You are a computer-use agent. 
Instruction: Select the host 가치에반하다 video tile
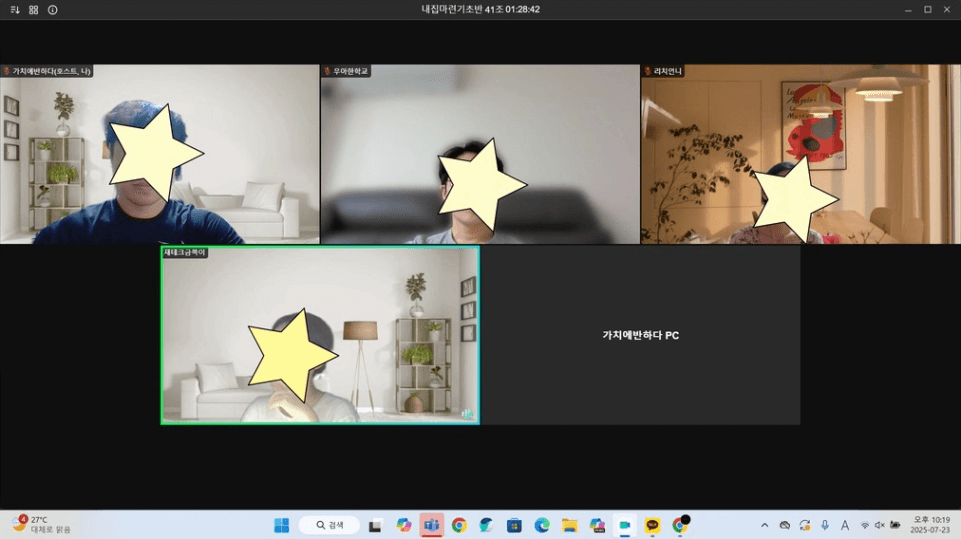[x=159, y=154]
